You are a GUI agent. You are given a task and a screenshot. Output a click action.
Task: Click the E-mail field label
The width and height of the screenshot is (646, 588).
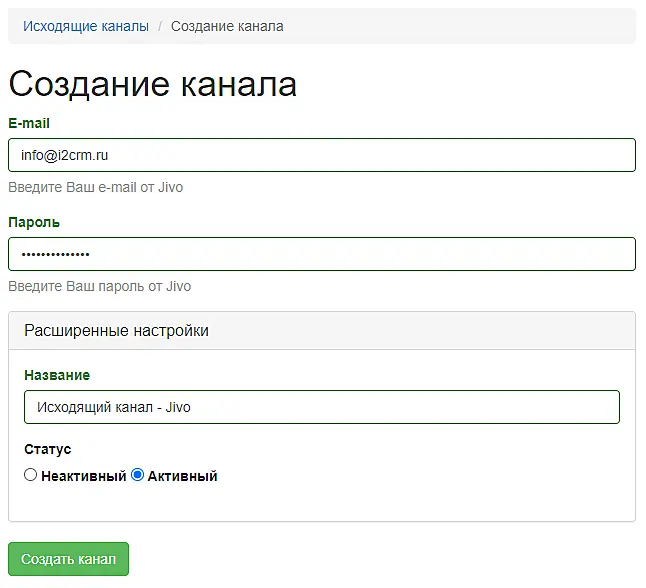[x=29, y=123]
